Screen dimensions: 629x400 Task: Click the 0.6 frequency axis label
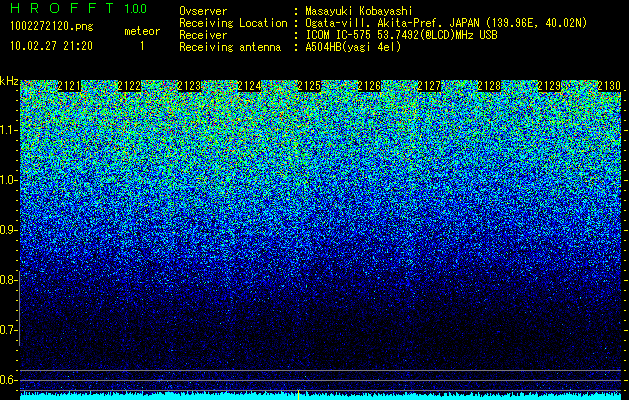[x=8, y=380]
